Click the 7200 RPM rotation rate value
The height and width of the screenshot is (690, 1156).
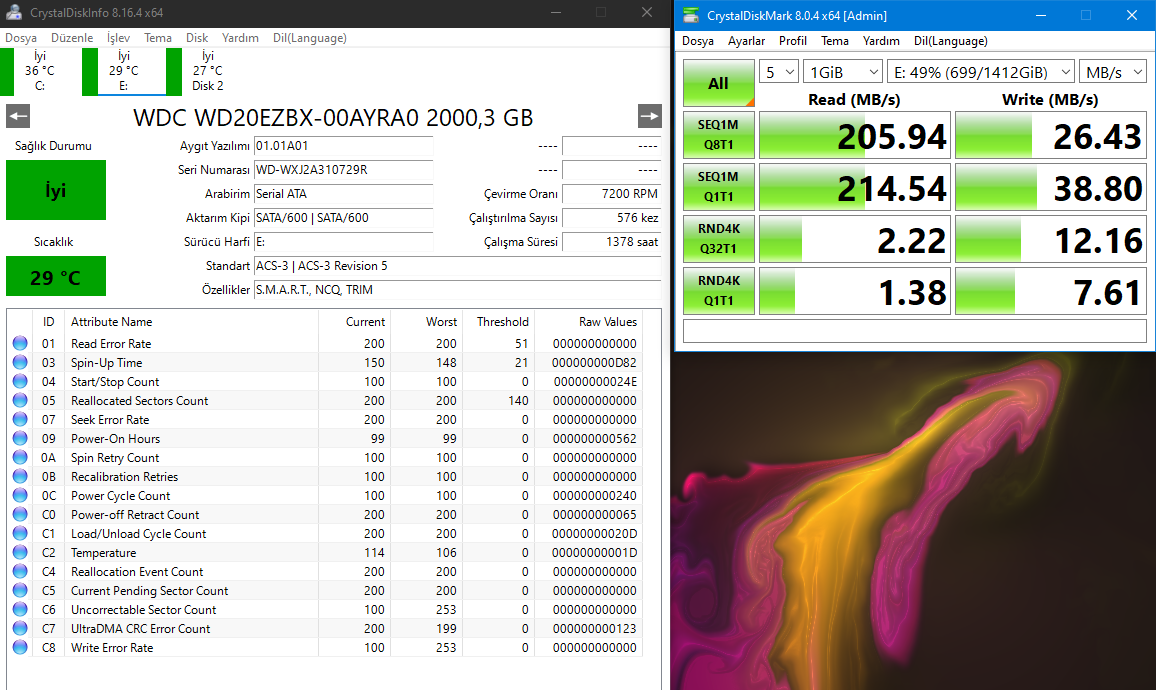[x=612, y=194]
